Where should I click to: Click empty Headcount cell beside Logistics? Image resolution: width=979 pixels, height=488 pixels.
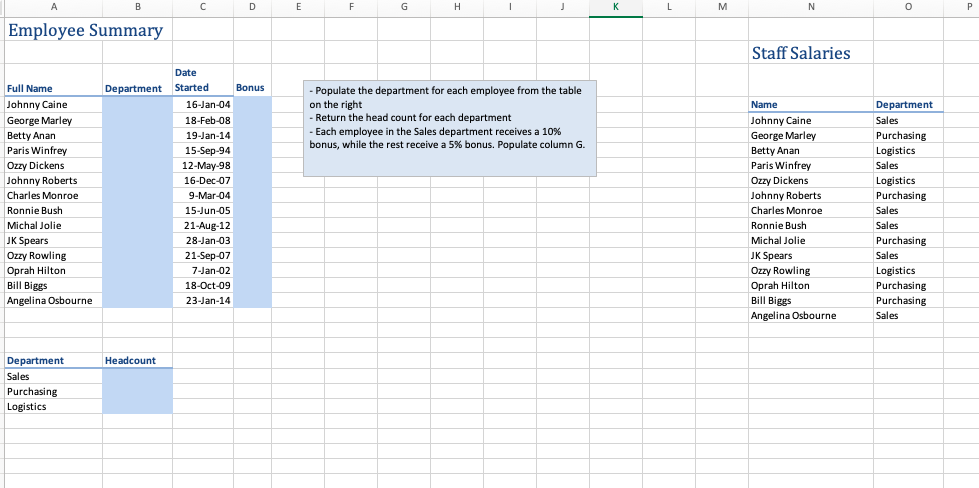pos(137,406)
